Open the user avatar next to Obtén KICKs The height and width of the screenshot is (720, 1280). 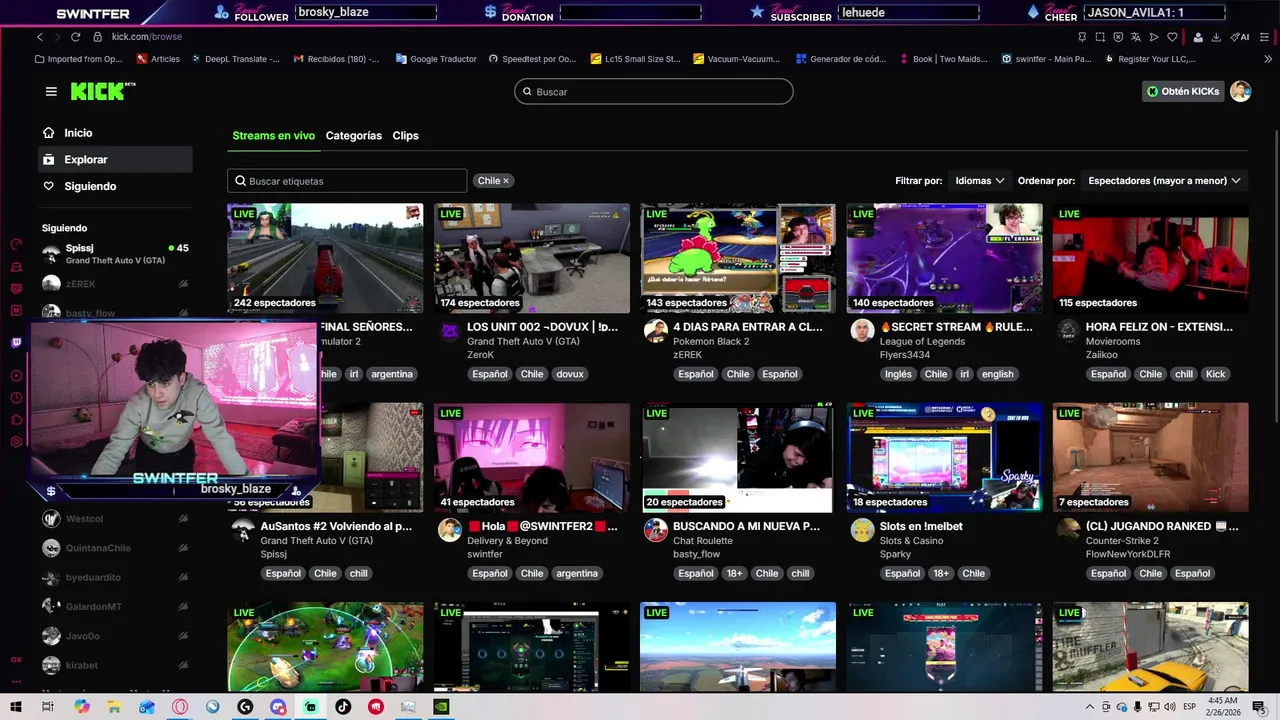click(x=1240, y=91)
